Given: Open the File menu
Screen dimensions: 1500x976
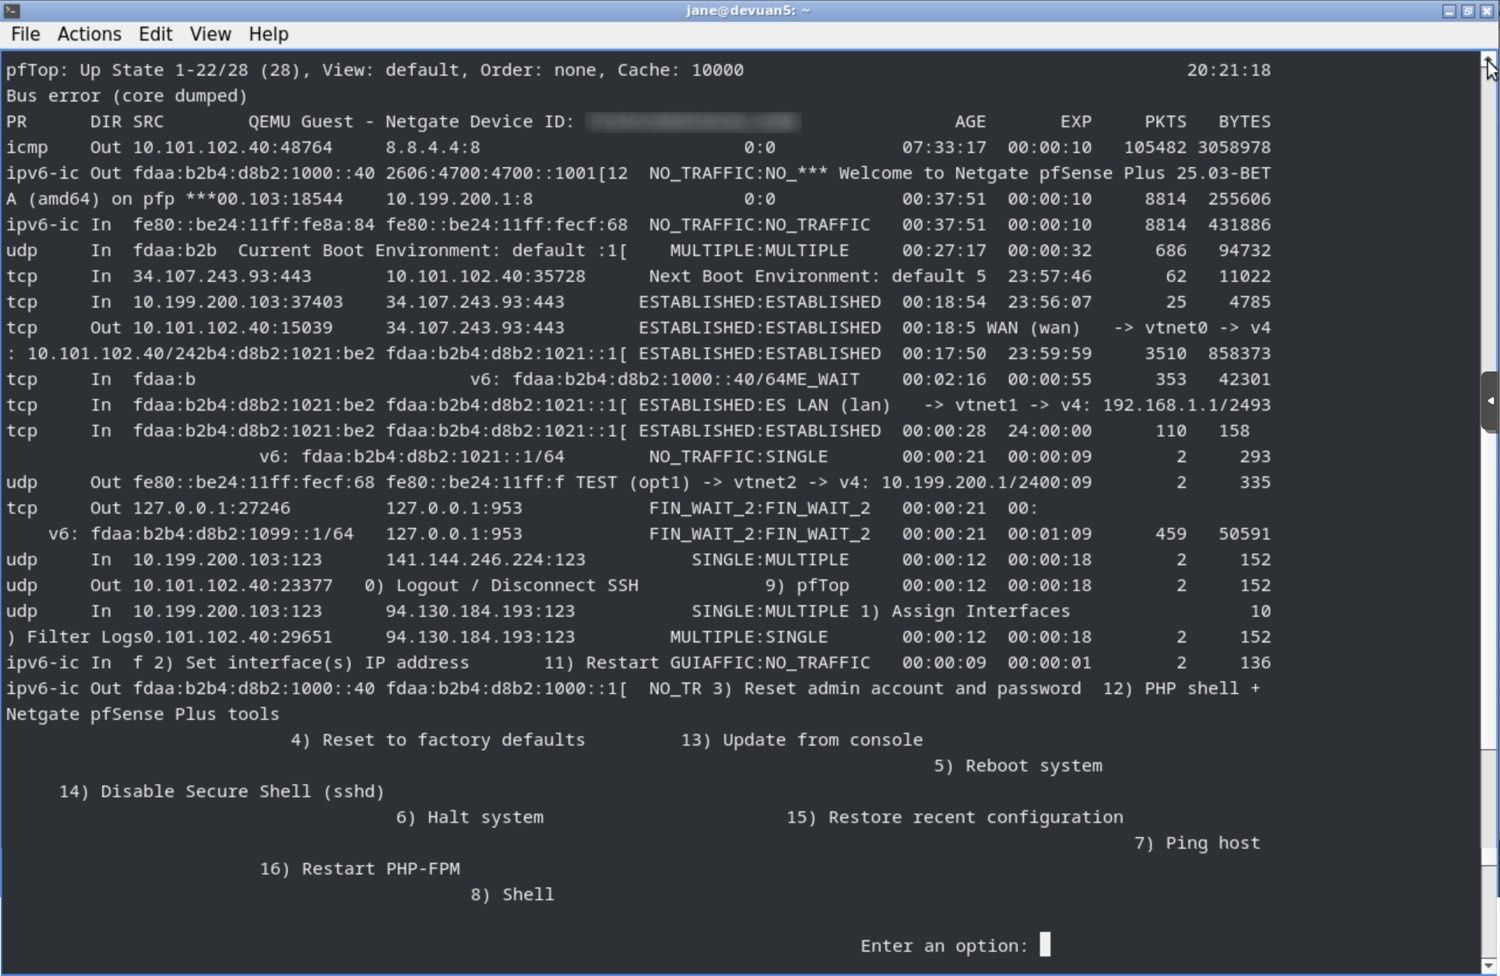Looking at the screenshot, I should point(25,34).
